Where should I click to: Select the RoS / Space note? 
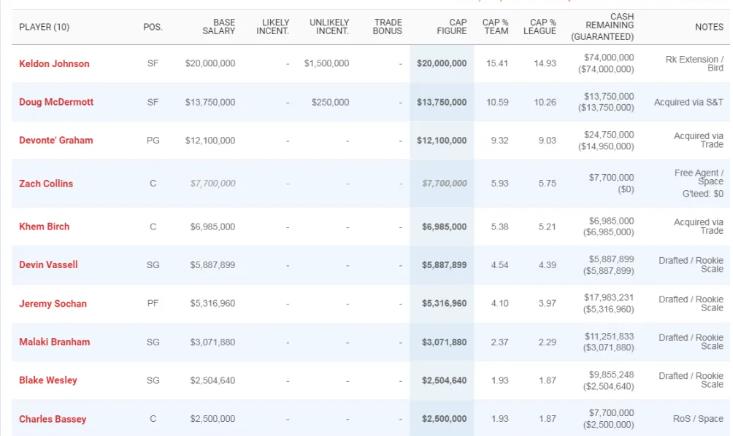click(x=698, y=419)
